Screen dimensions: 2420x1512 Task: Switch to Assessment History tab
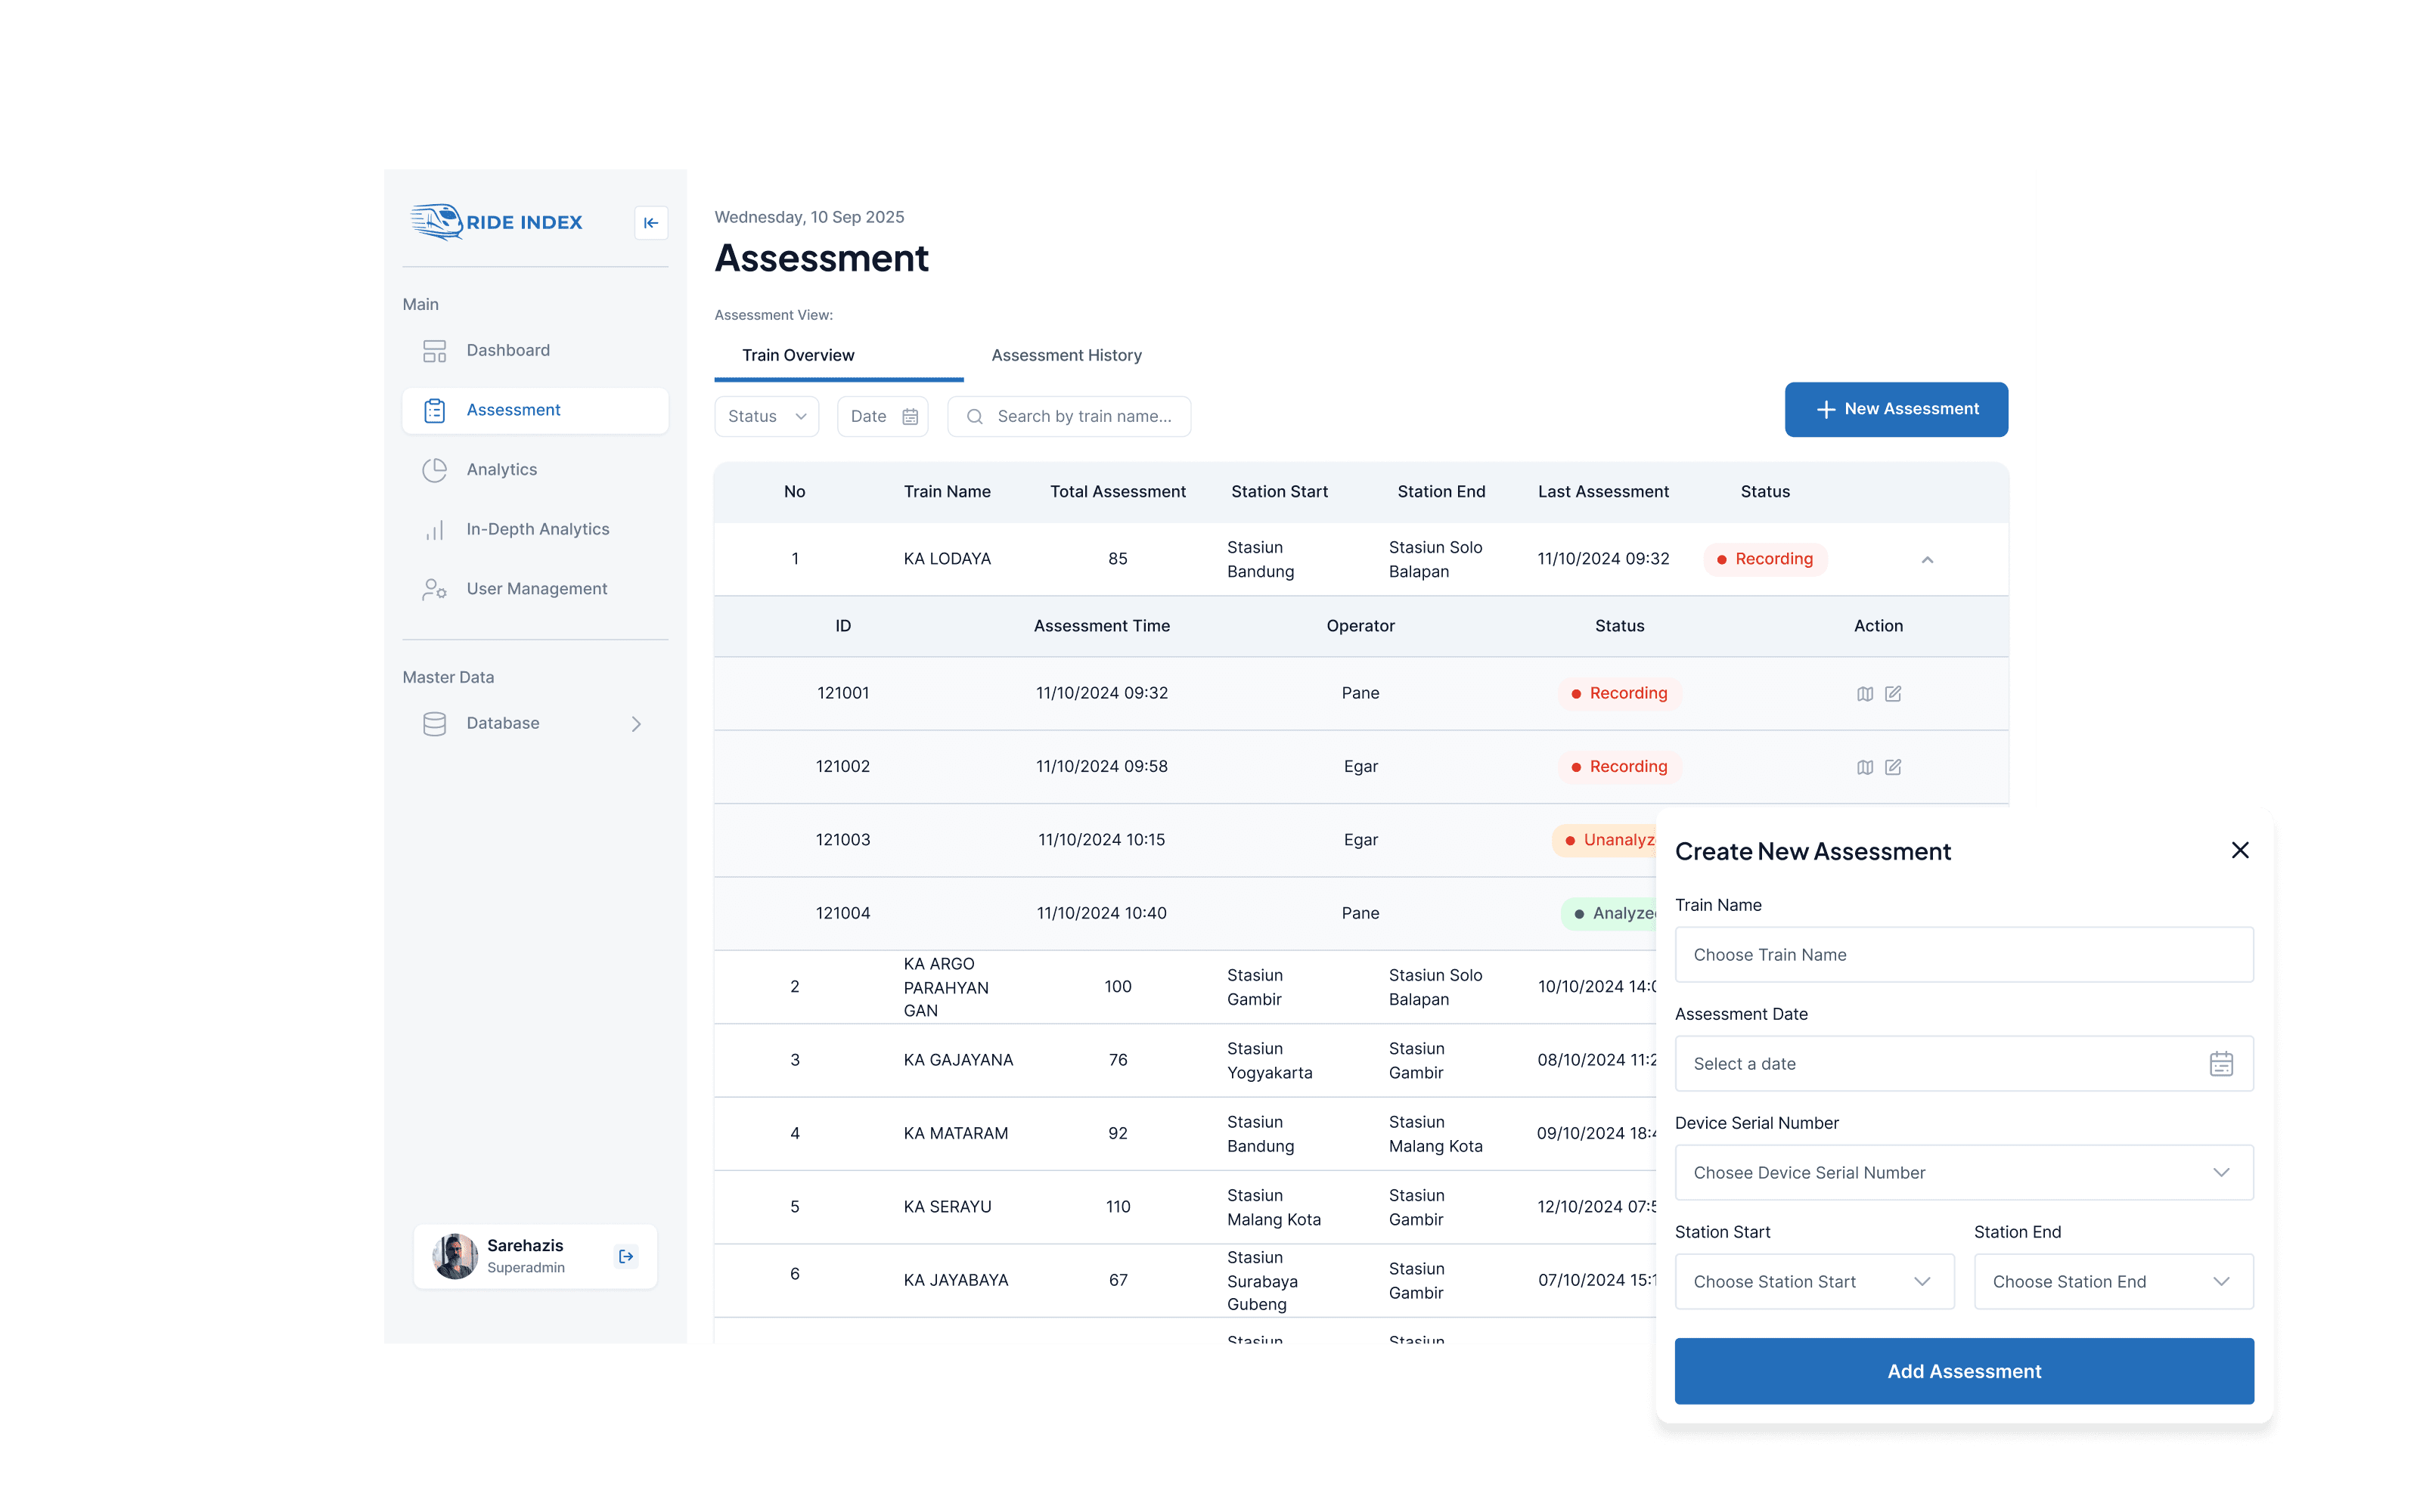click(x=1066, y=356)
